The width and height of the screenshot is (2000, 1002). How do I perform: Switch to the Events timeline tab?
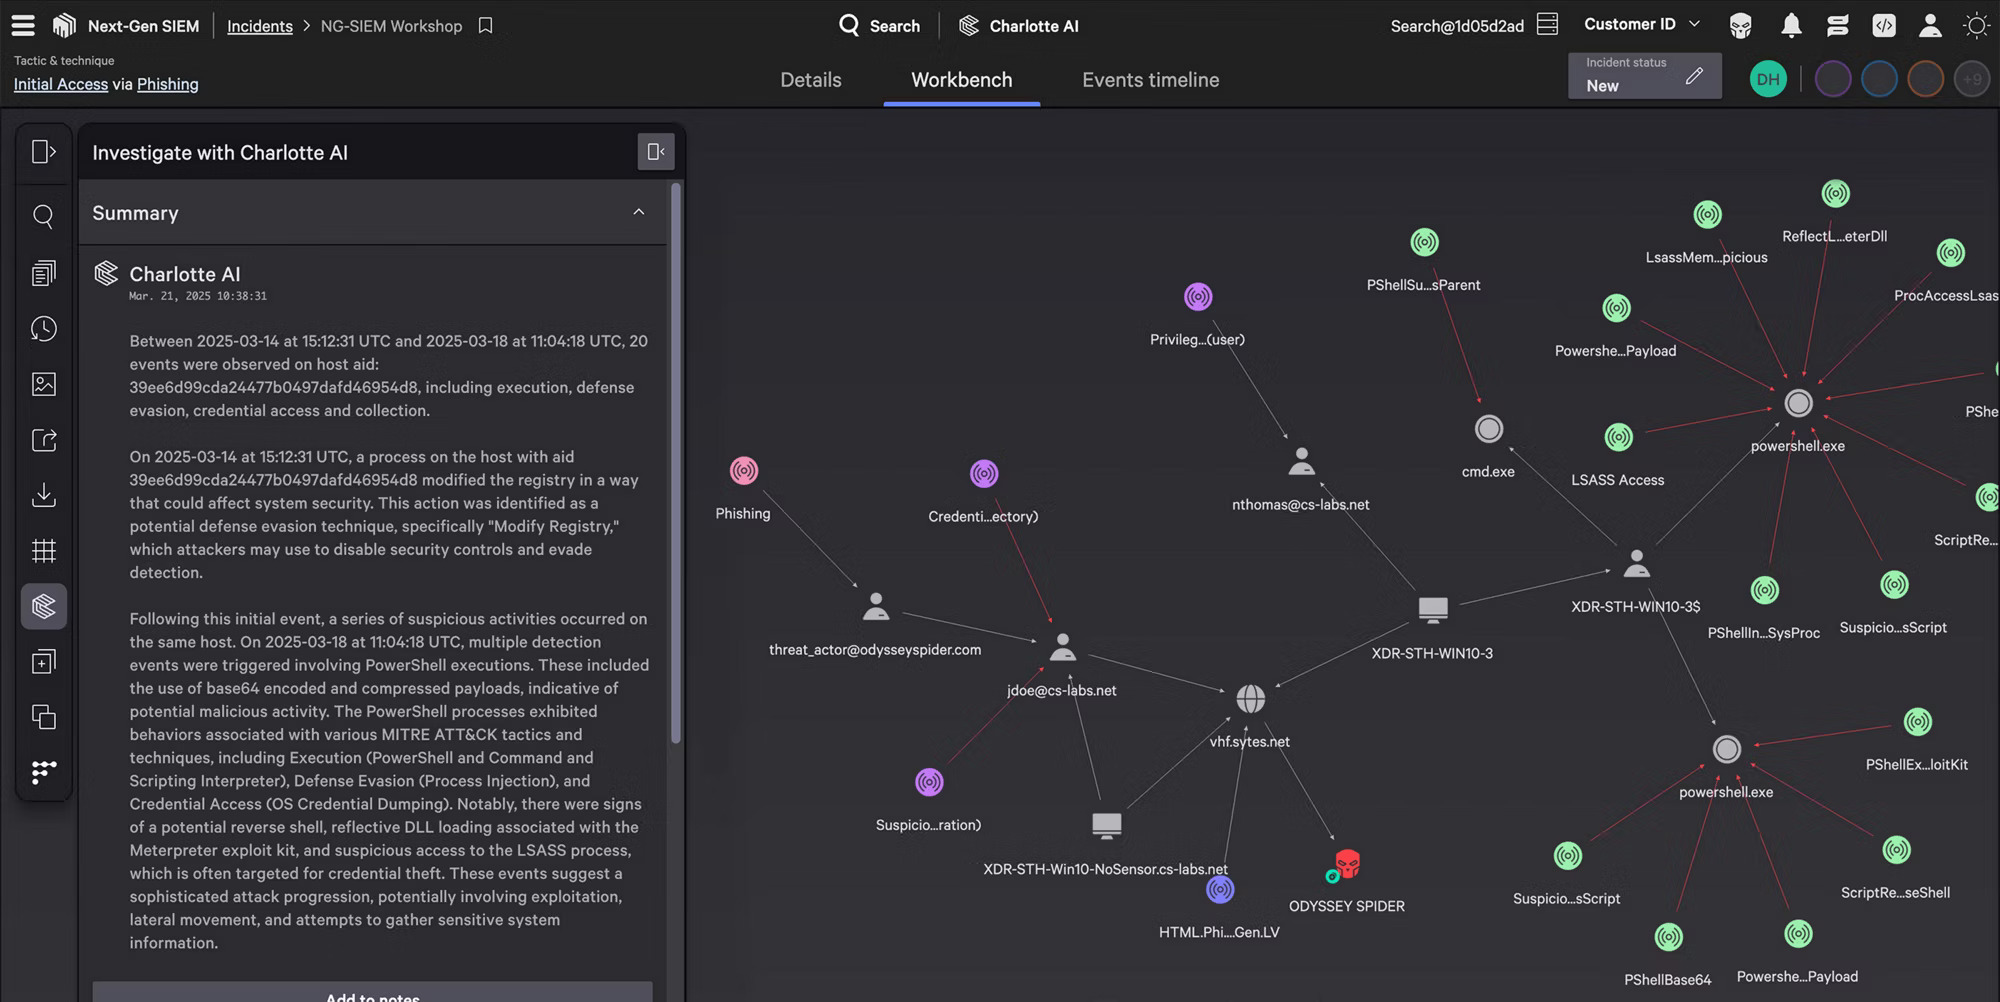1150,80
